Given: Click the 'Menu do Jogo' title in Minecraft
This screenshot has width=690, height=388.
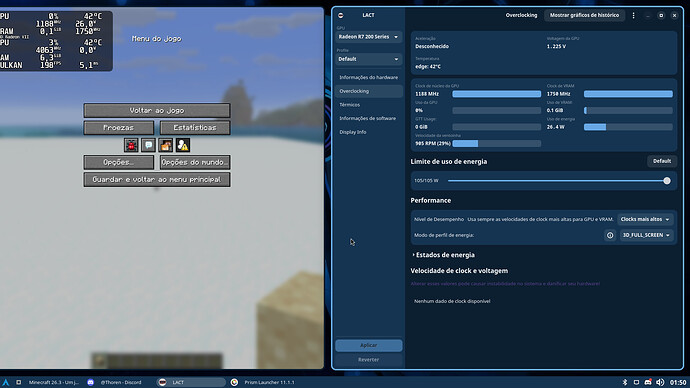Looking at the screenshot, I should click(x=157, y=39).
